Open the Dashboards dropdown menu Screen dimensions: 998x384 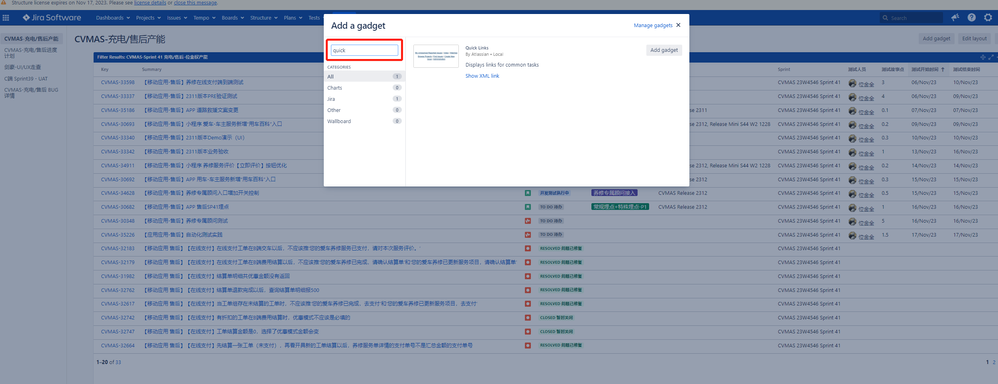pyautogui.click(x=112, y=18)
